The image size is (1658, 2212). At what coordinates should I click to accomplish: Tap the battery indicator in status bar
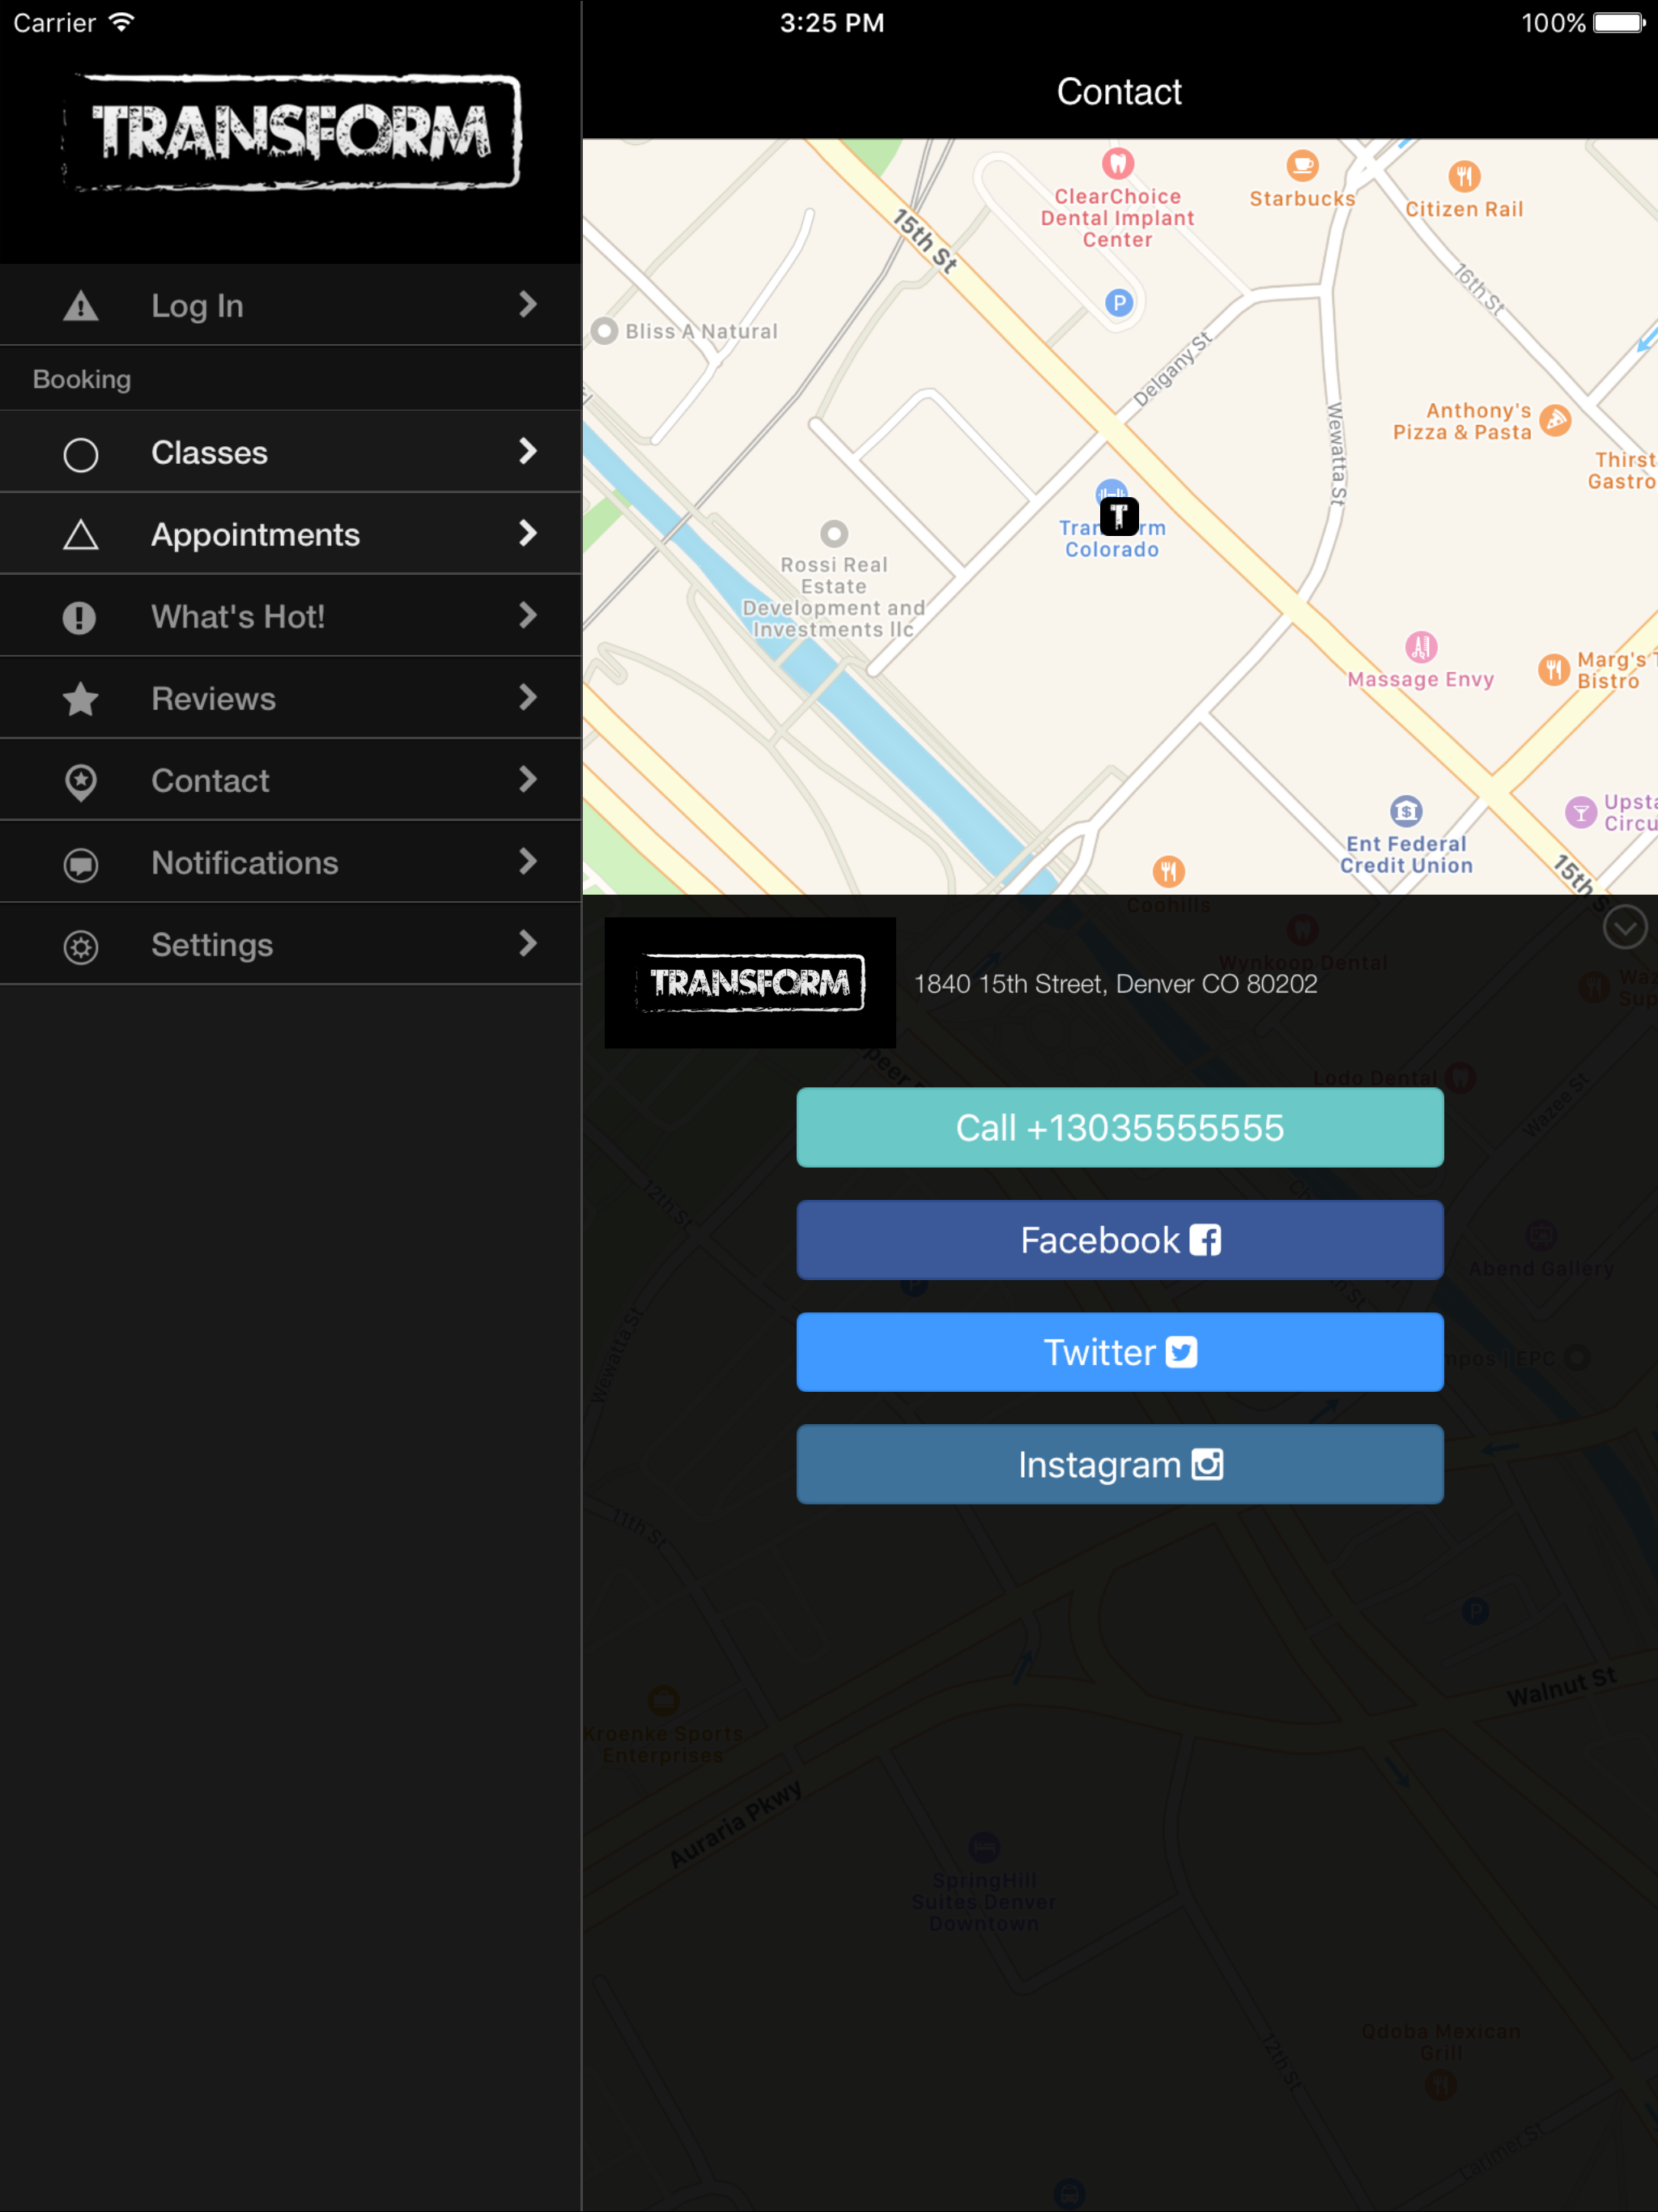1619,22
